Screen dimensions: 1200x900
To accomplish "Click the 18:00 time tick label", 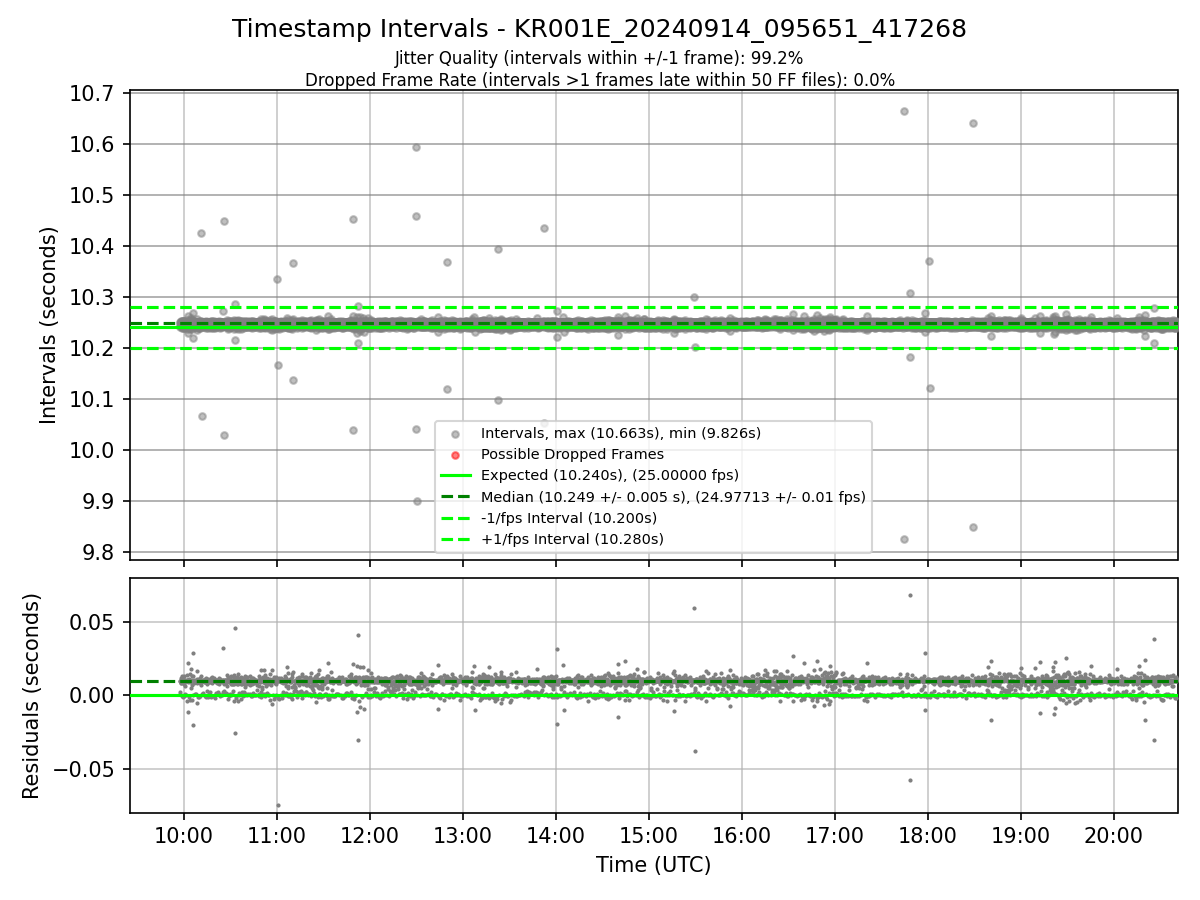I will [x=928, y=834].
